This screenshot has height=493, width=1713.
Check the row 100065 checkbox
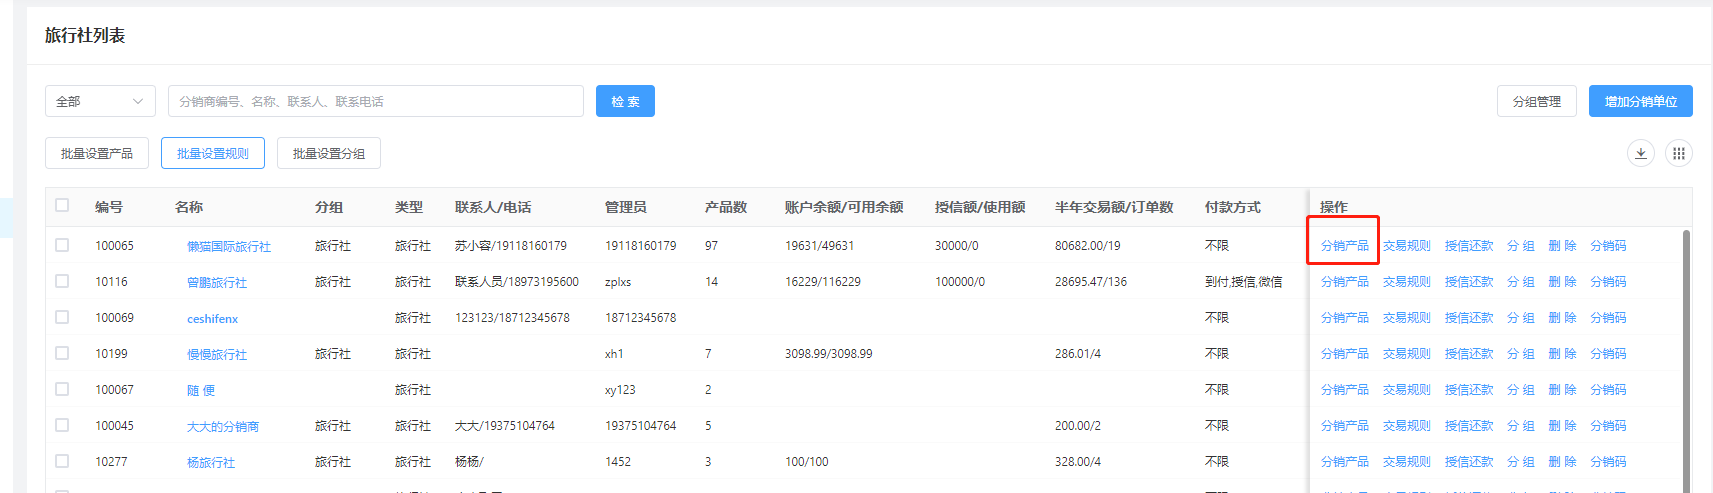[62, 245]
